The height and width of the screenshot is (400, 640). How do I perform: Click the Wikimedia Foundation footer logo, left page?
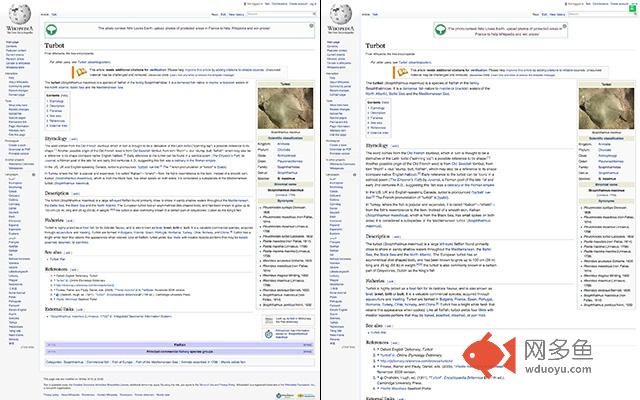click(x=284, y=396)
